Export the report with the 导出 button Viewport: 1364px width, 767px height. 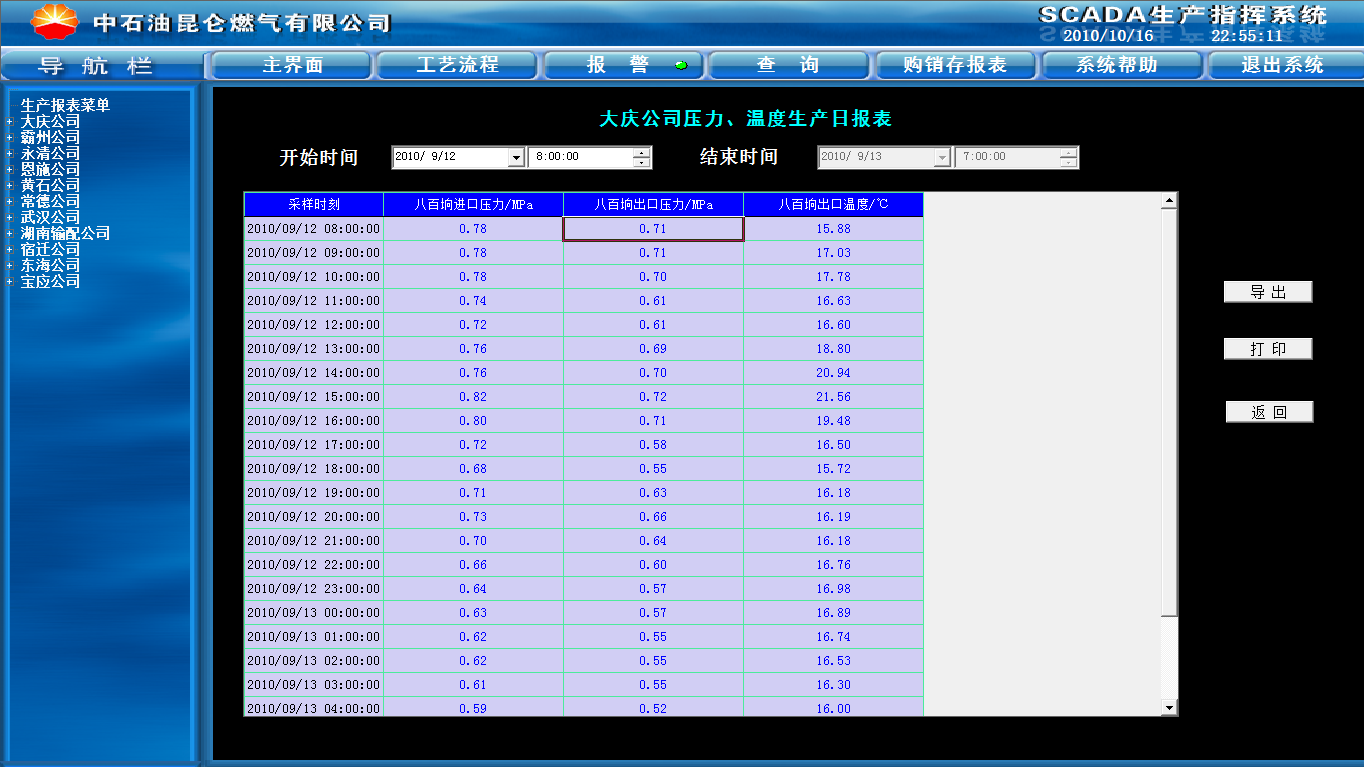pos(1268,292)
